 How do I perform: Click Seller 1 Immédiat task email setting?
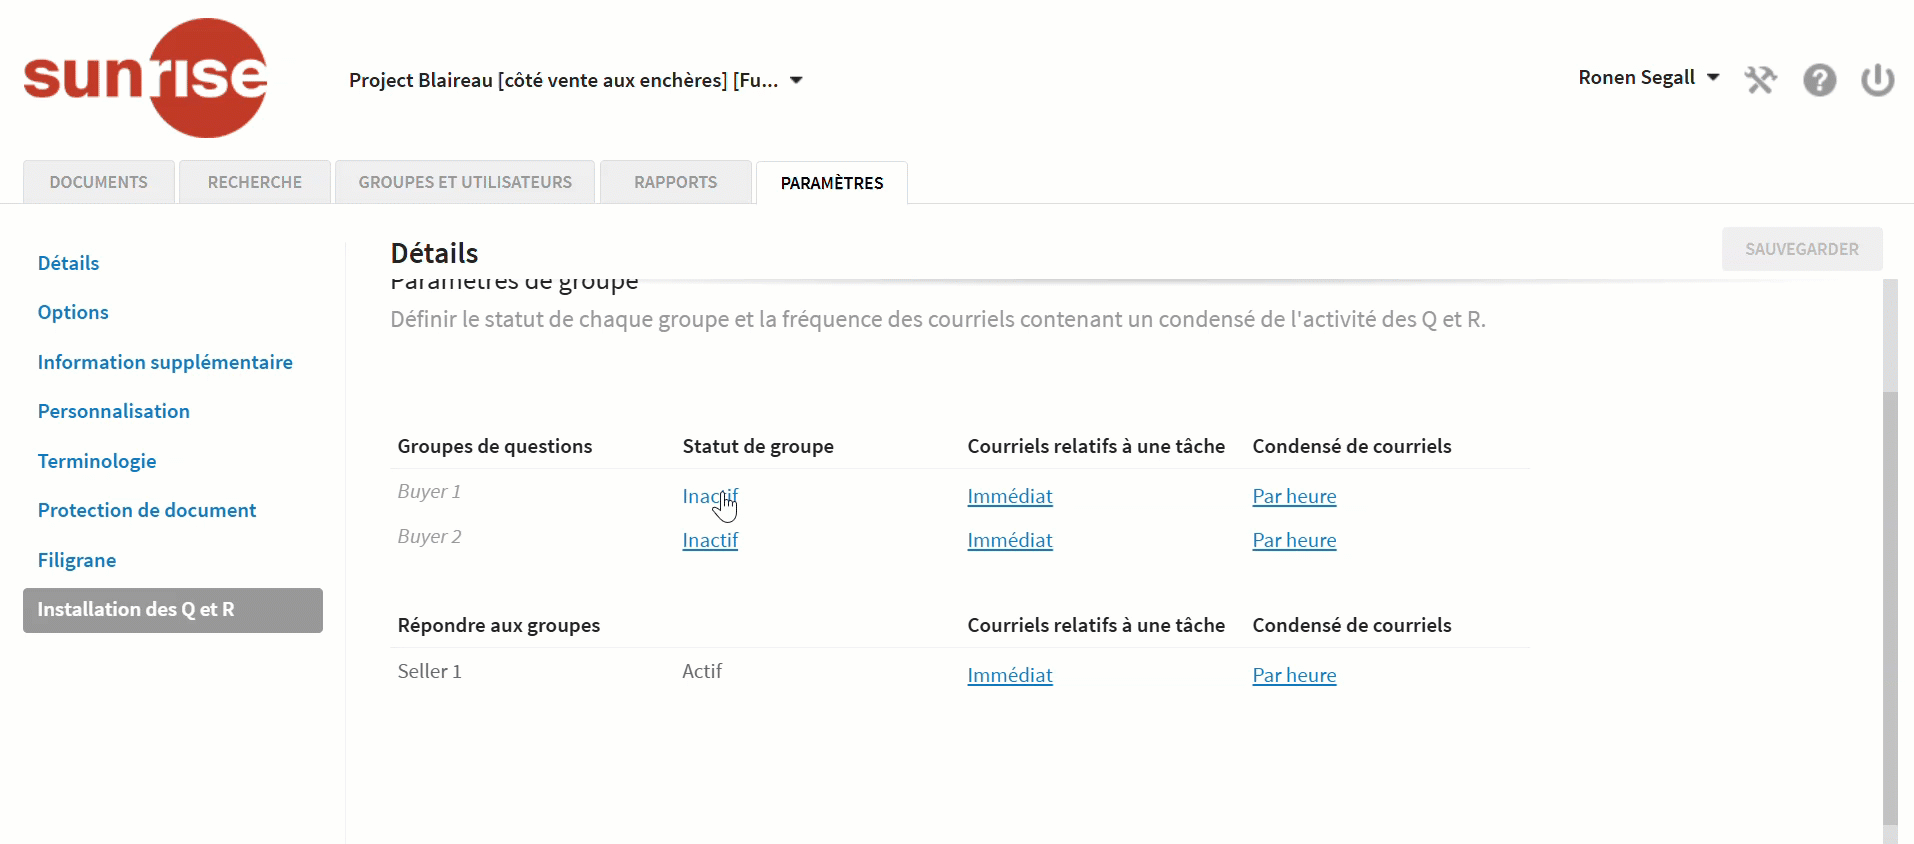pyautogui.click(x=1010, y=675)
